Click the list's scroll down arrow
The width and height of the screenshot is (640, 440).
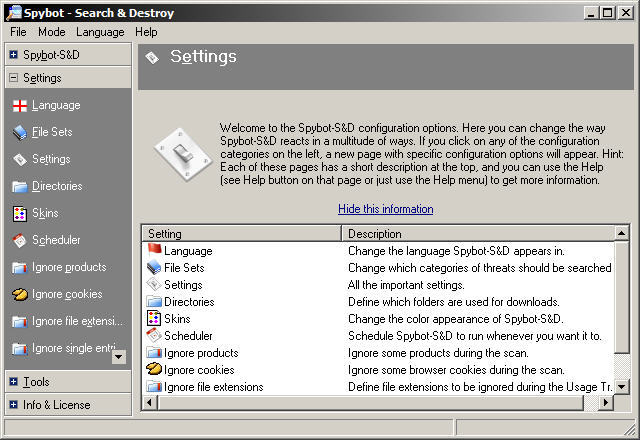click(x=622, y=387)
